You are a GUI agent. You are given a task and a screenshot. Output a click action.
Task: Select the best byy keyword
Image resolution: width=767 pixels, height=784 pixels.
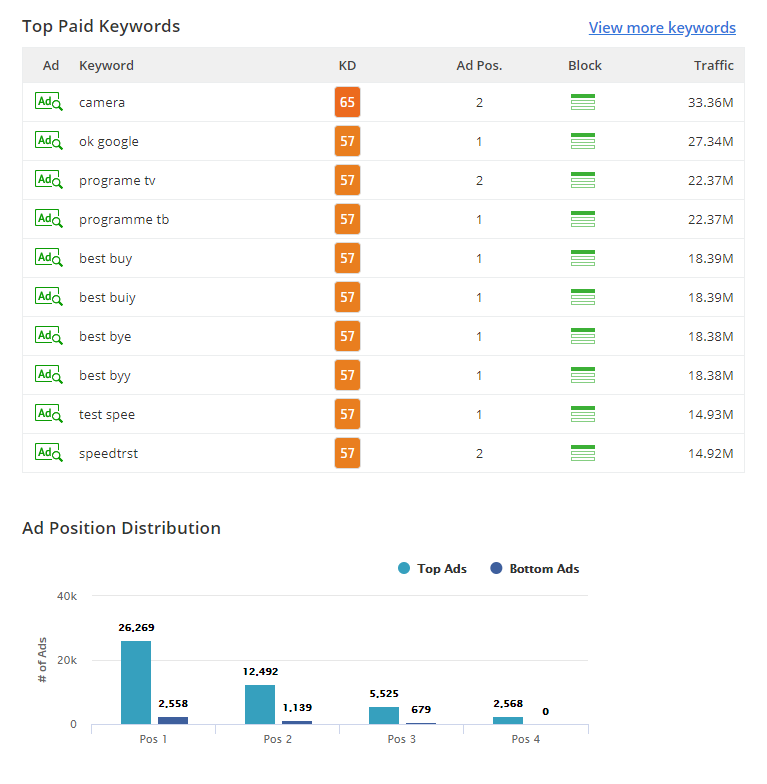click(105, 375)
